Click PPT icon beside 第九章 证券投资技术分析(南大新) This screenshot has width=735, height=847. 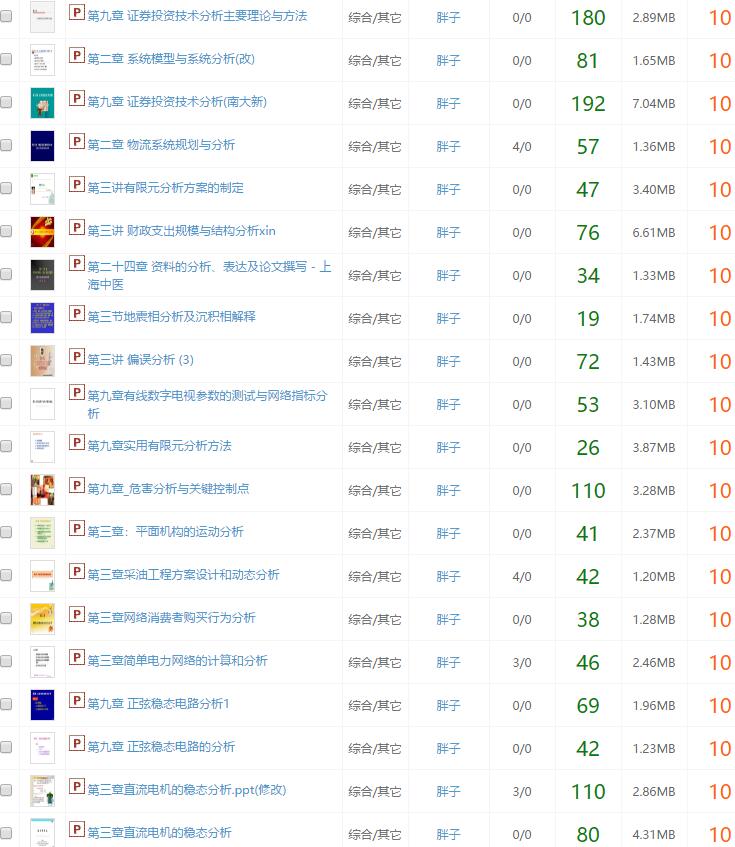coord(76,98)
